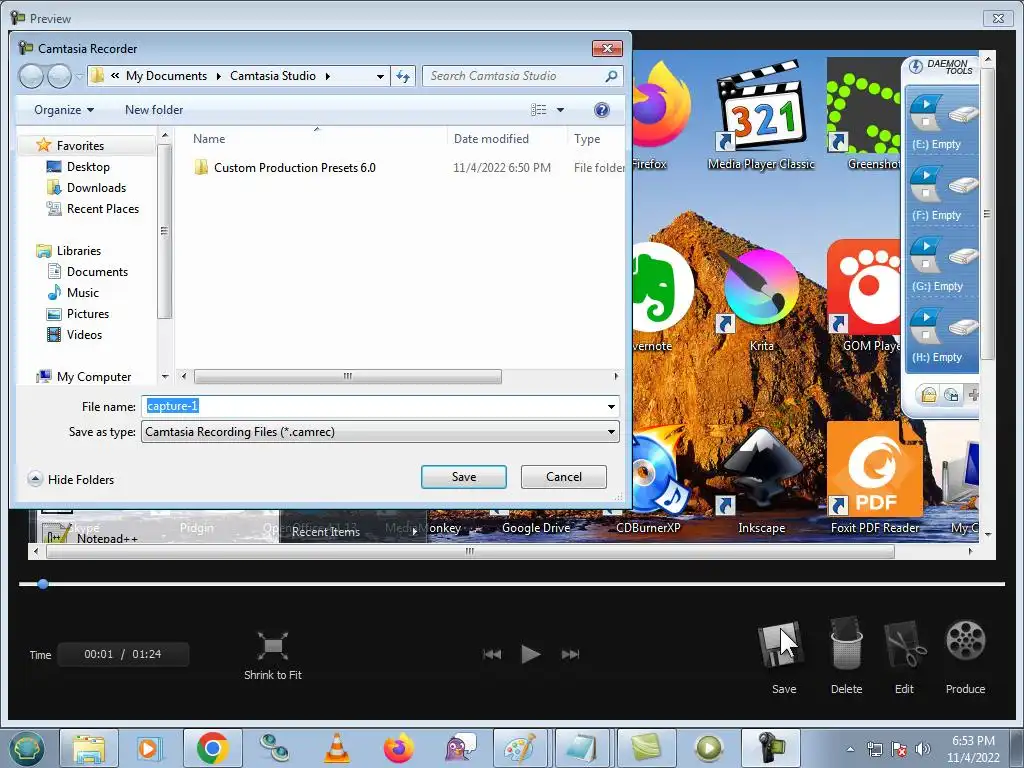Select My Computer in navigation pane
The height and width of the screenshot is (768, 1024).
tap(93, 376)
